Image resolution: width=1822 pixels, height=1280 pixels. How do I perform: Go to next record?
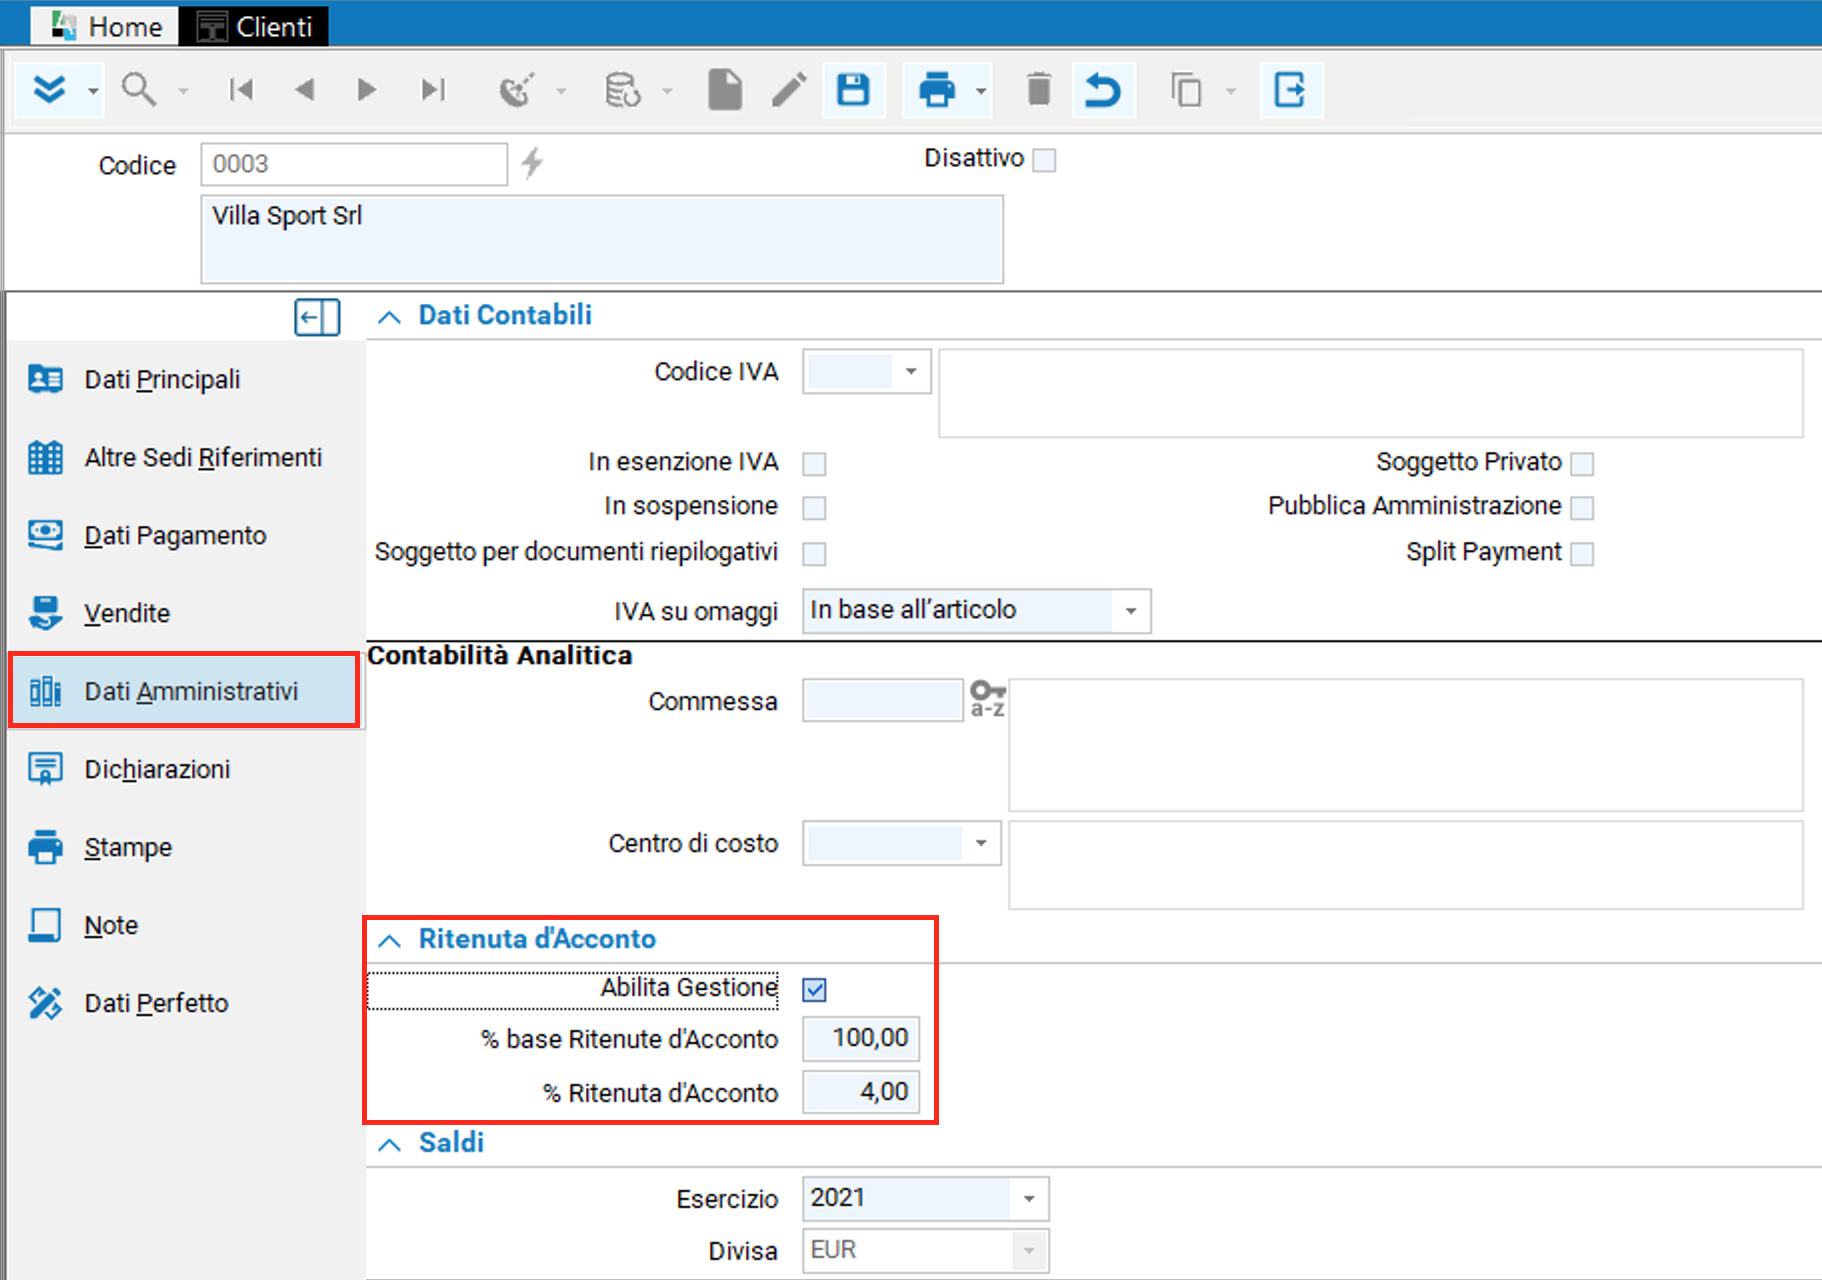367,90
